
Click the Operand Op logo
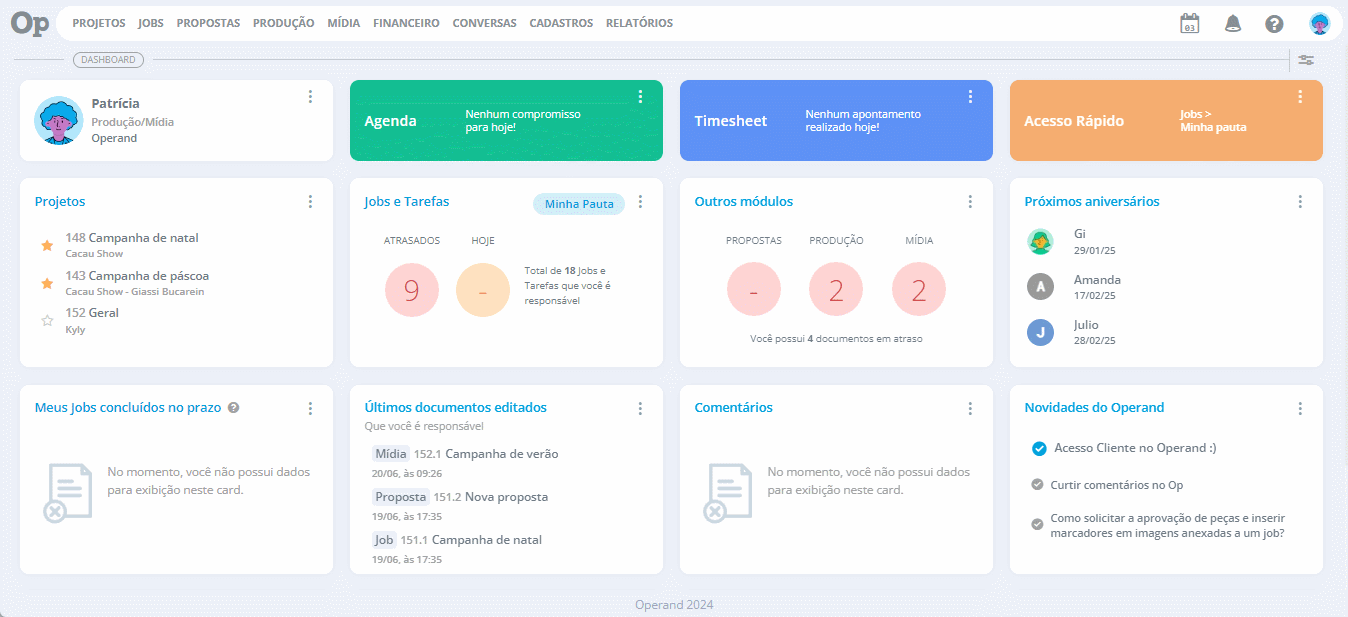30,23
